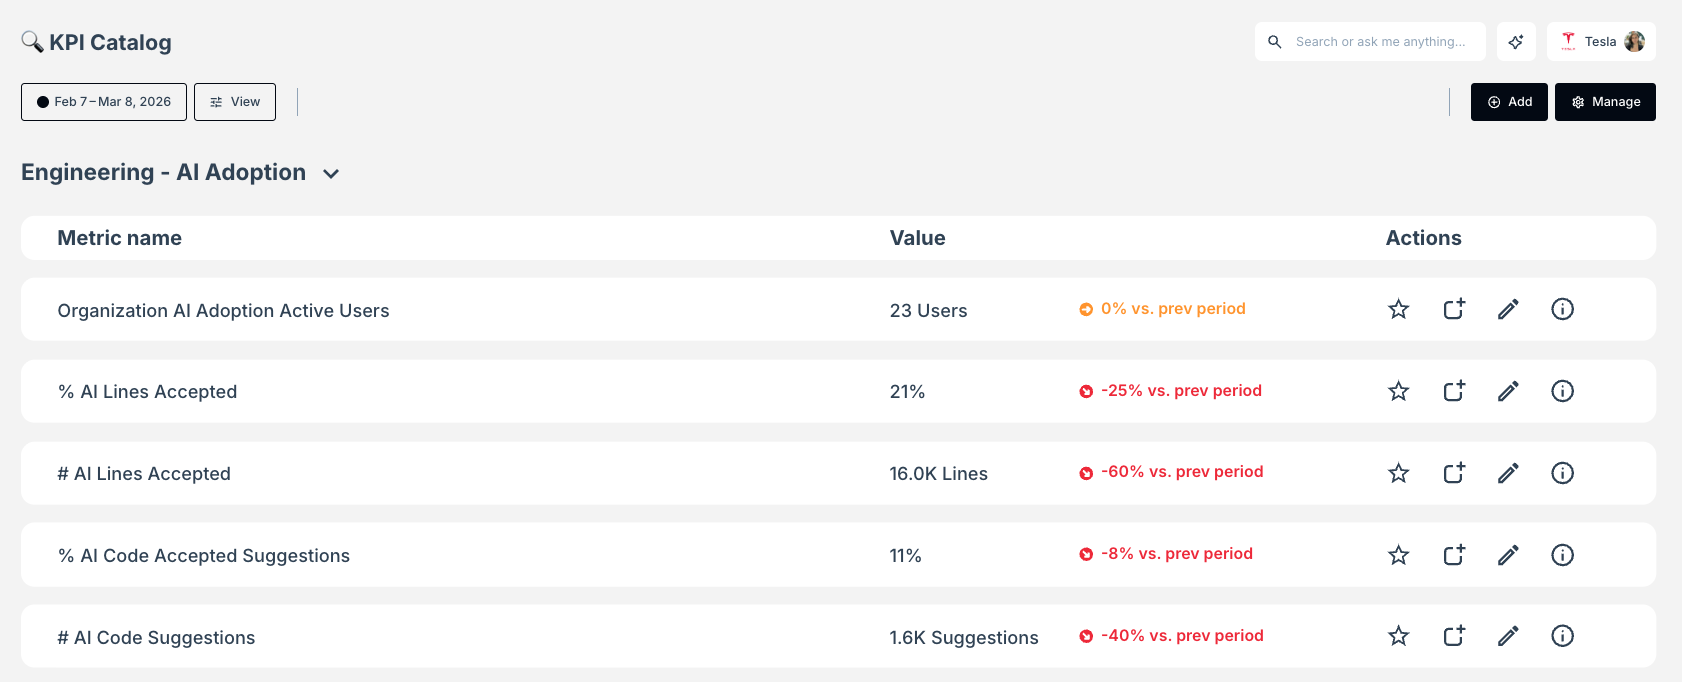1682x682 pixels.
Task: View info for % AI Code Accepted Suggestions
Action: pyautogui.click(x=1562, y=555)
